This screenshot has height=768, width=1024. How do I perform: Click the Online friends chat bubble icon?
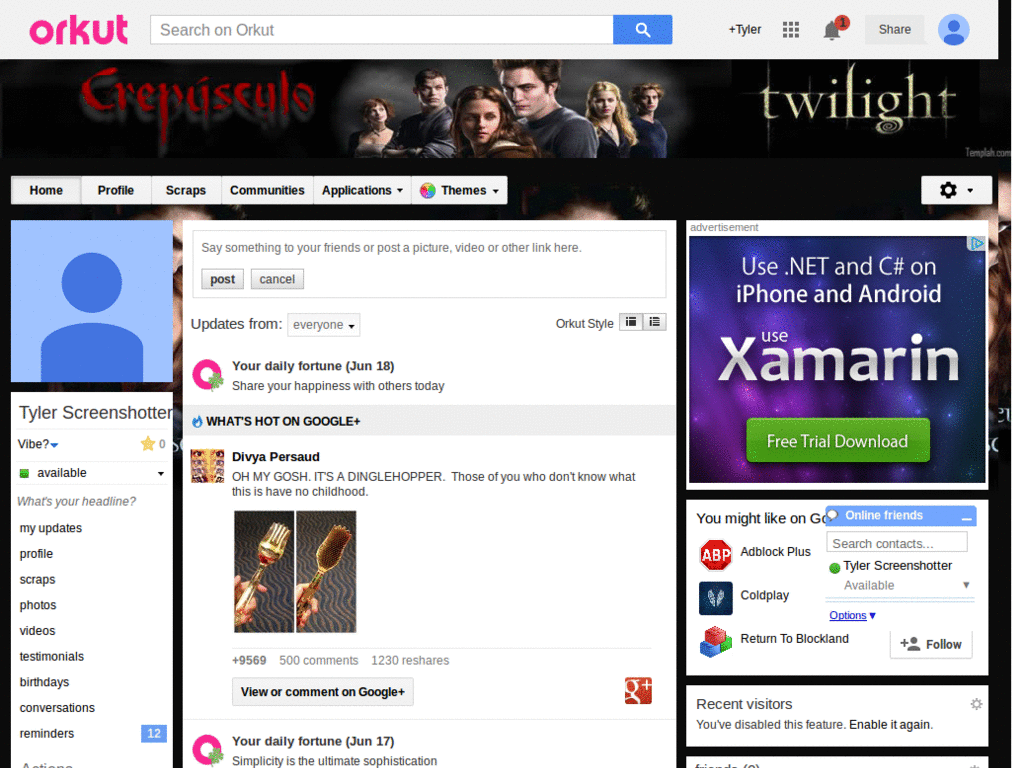click(833, 515)
